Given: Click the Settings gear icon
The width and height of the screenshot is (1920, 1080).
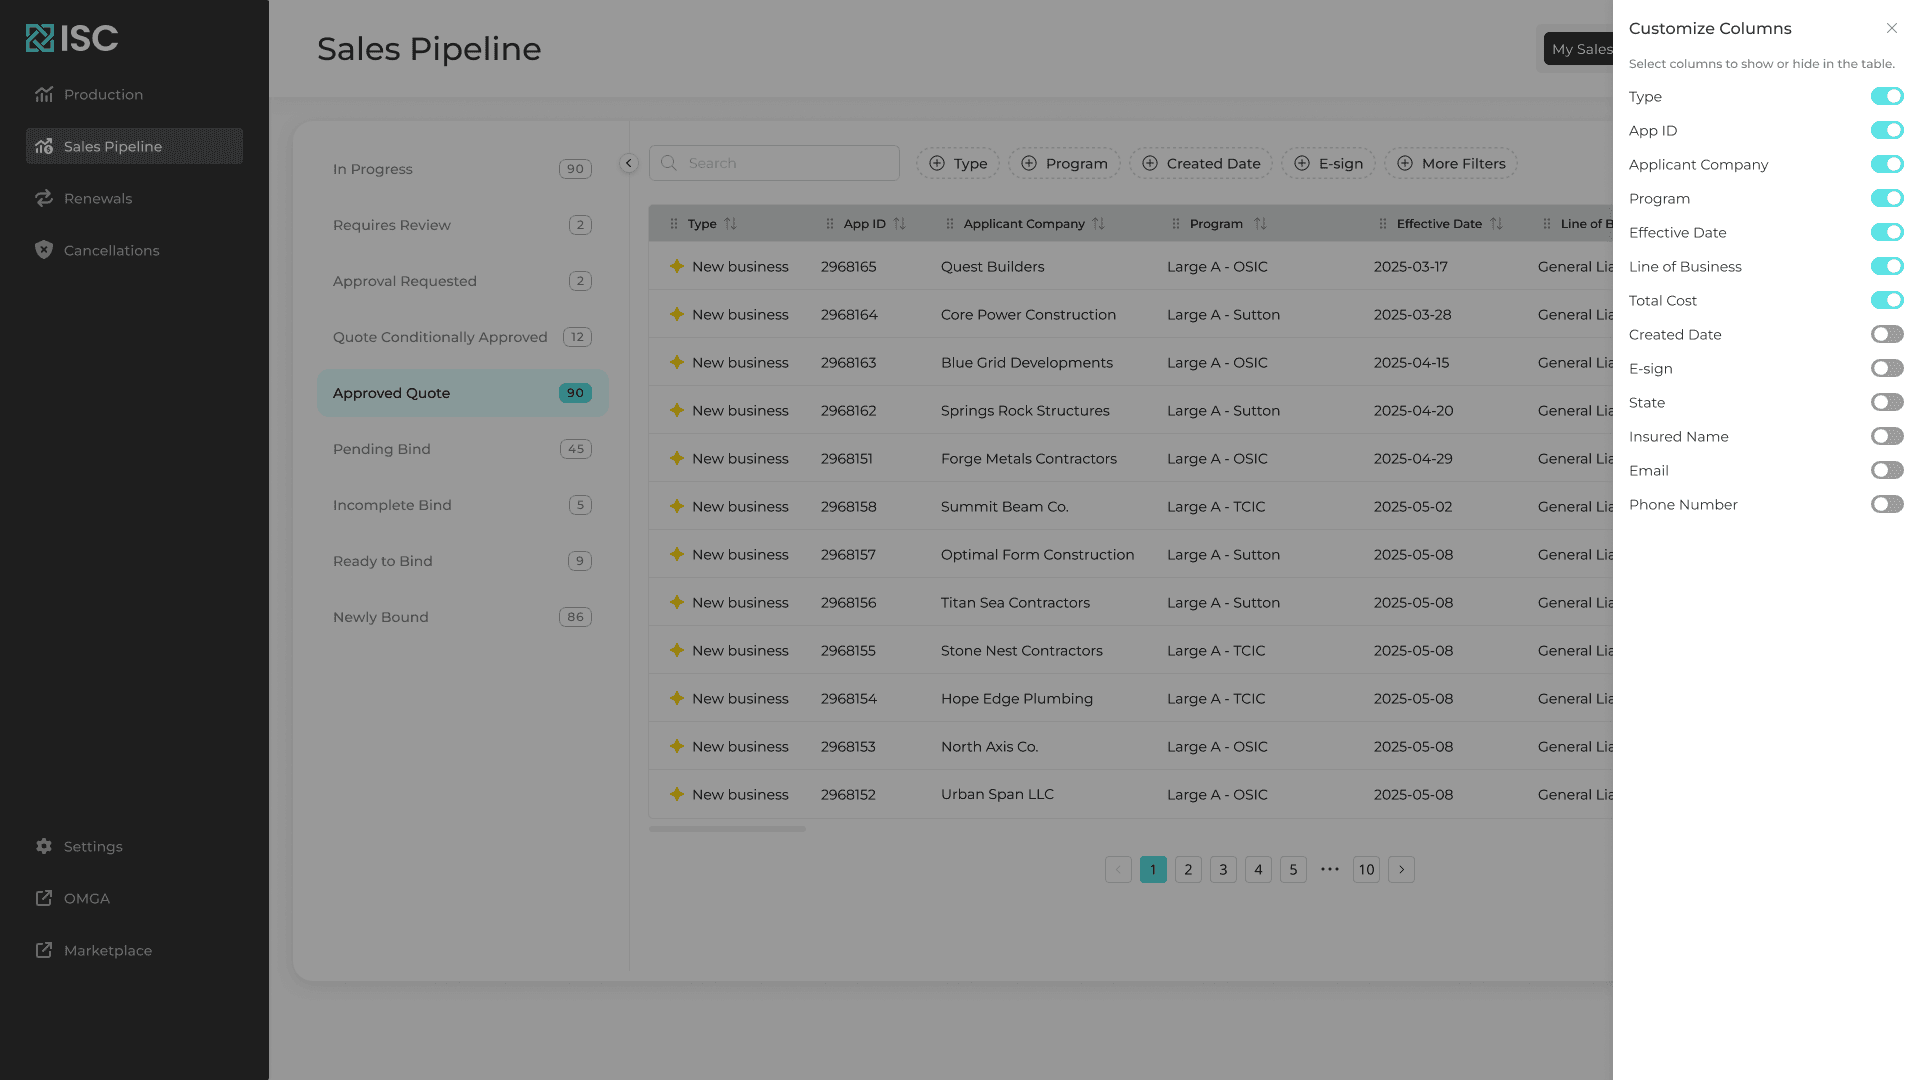Looking at the screenshot, I should [44, 846].
